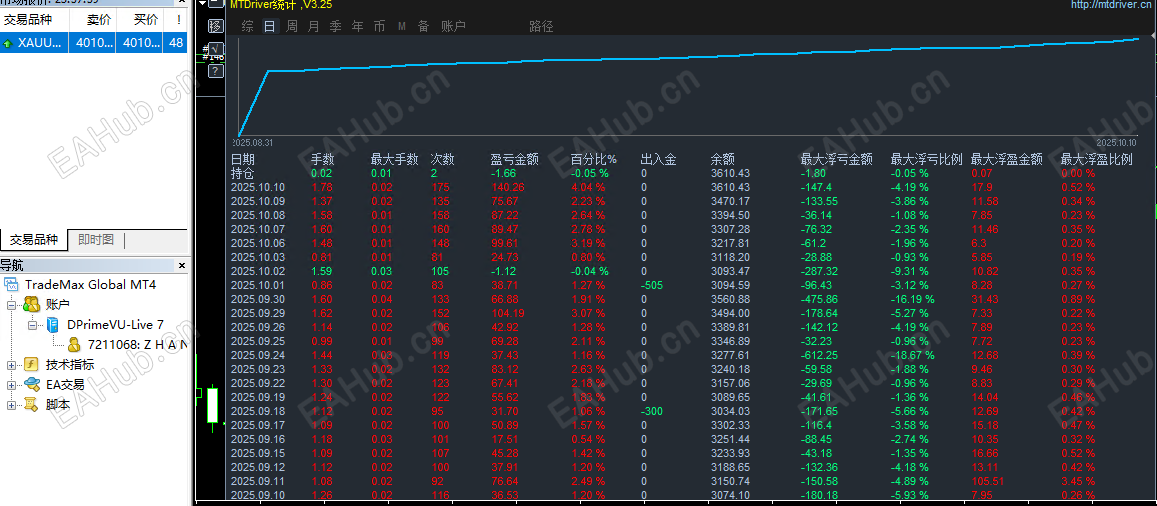
Task: Click the user icon for account 7211068
Action: click(75, 344)
